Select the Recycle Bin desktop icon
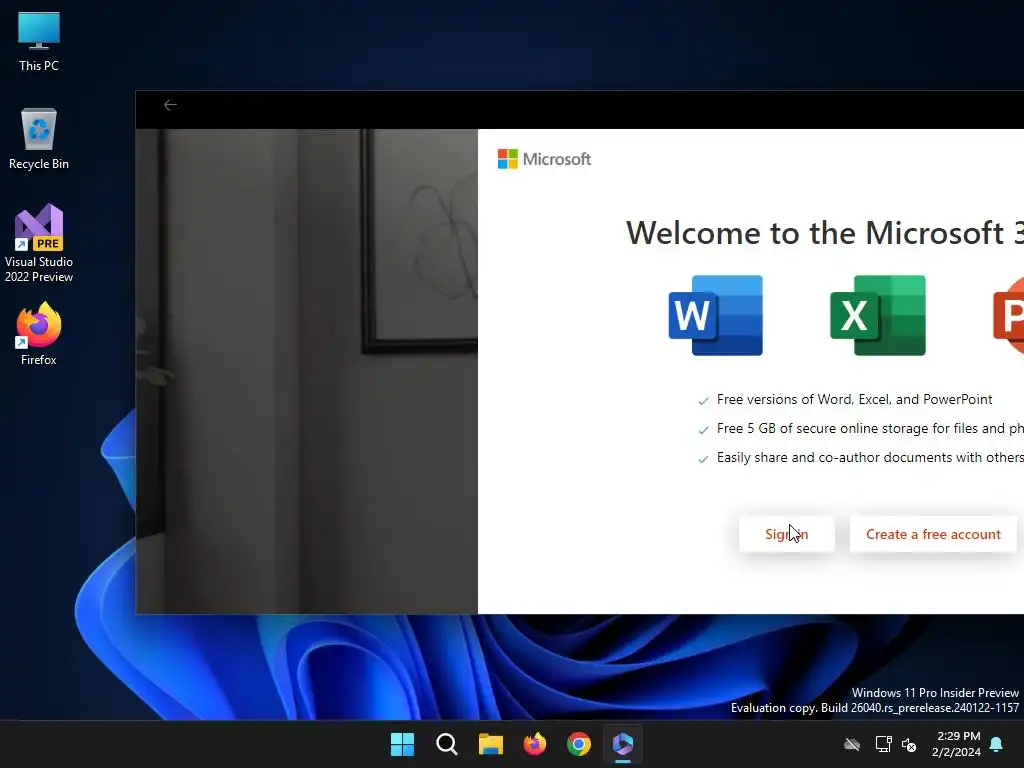This screenshot has height=768, width=1024. [x=39, y=139]
